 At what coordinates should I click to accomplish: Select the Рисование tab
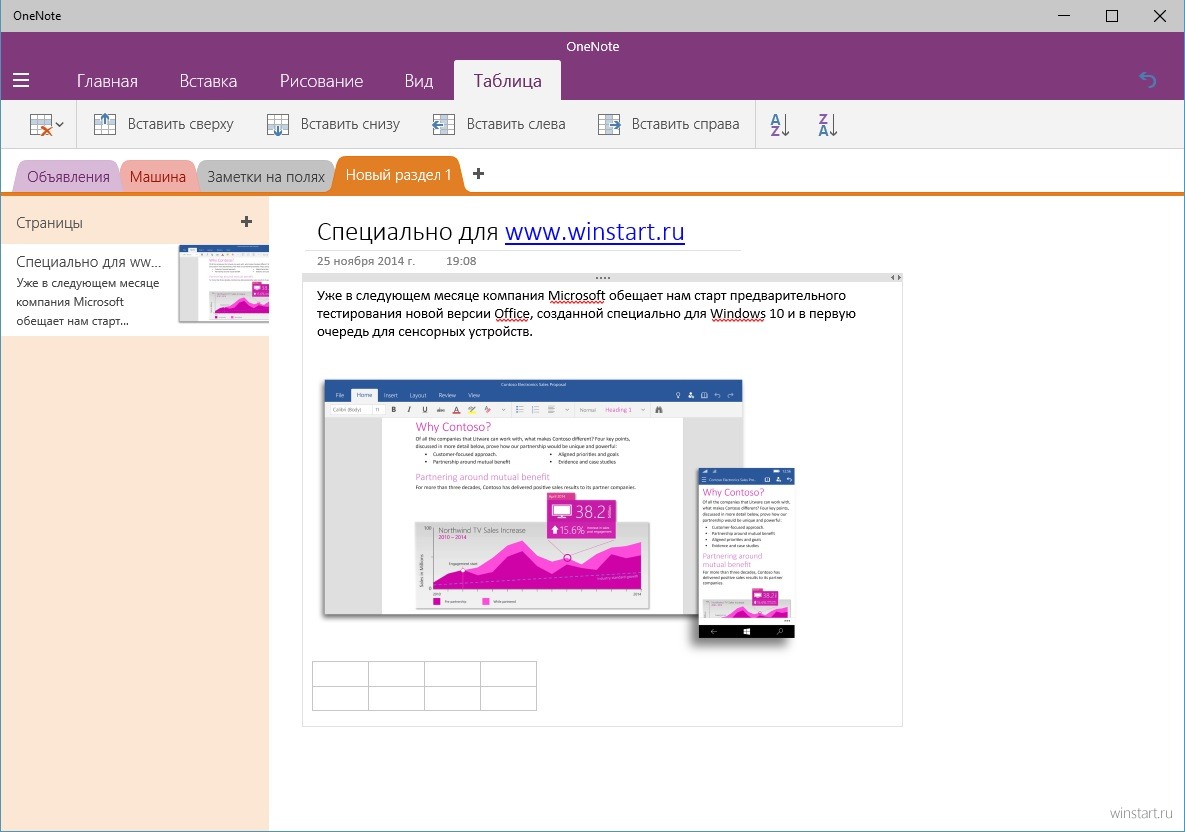point(321,81)
